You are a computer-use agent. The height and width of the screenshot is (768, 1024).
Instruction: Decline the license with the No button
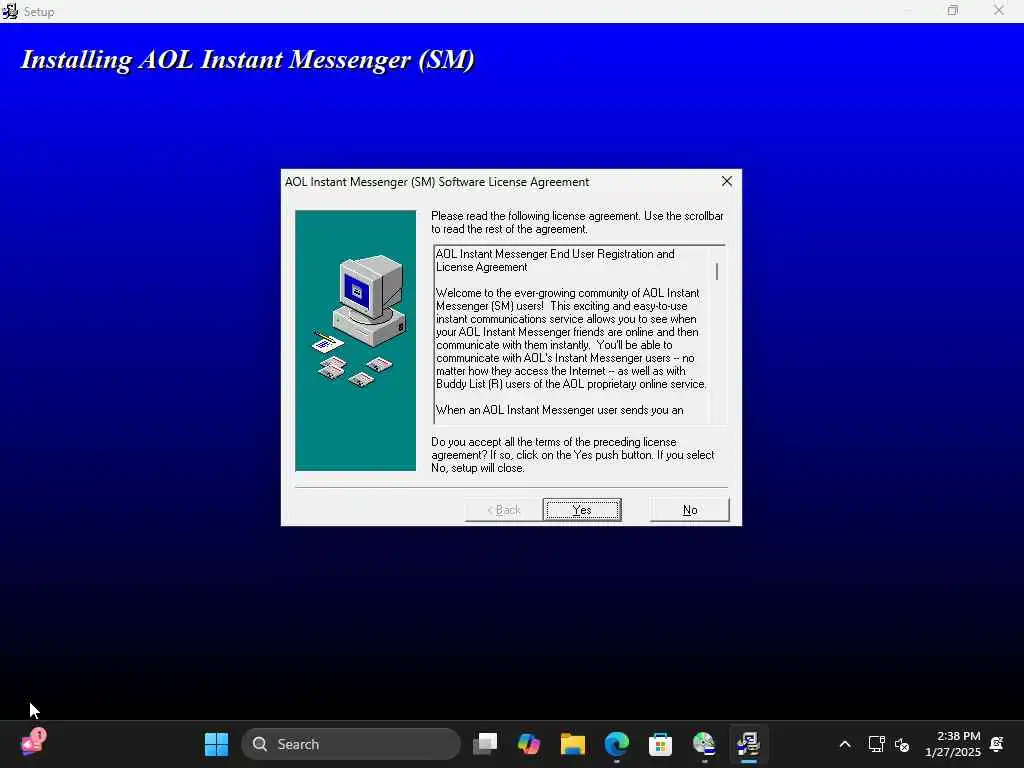(x=690, y=510)
